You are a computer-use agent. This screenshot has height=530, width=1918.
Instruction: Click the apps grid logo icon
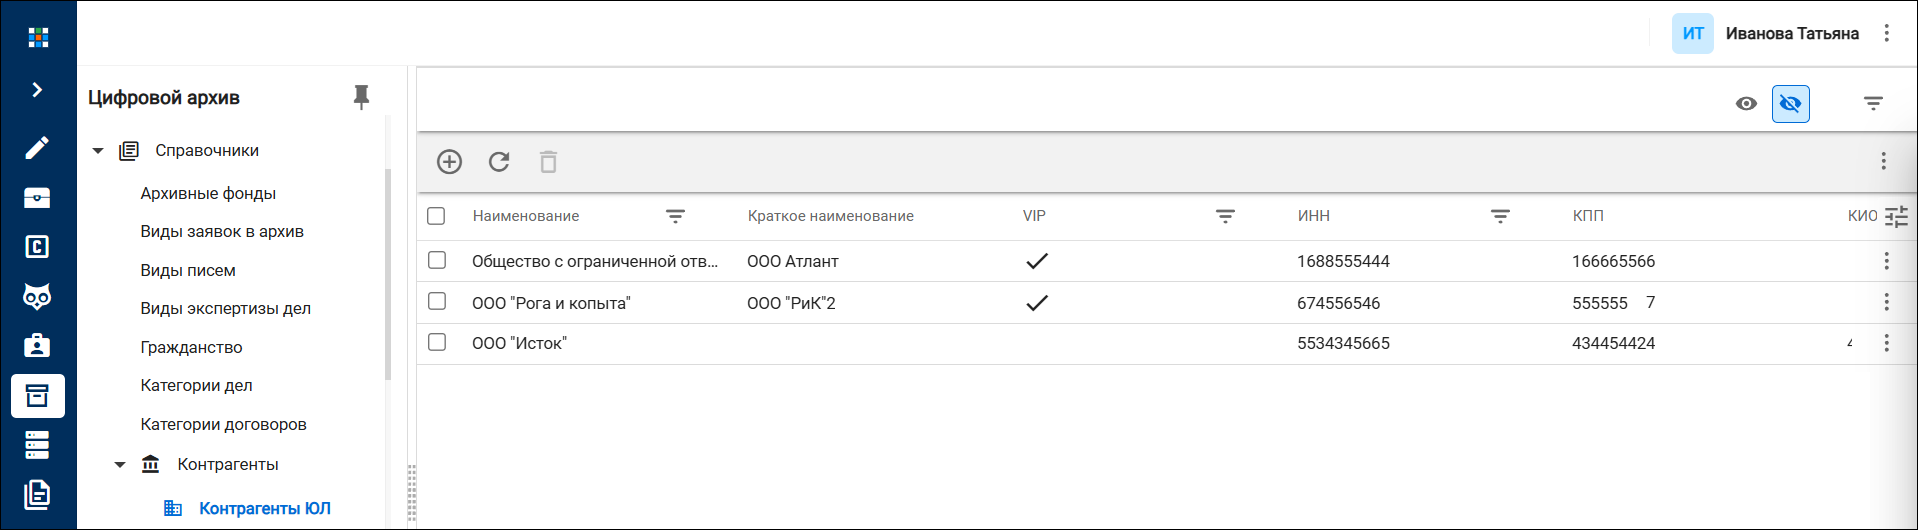tap(38, 37)
